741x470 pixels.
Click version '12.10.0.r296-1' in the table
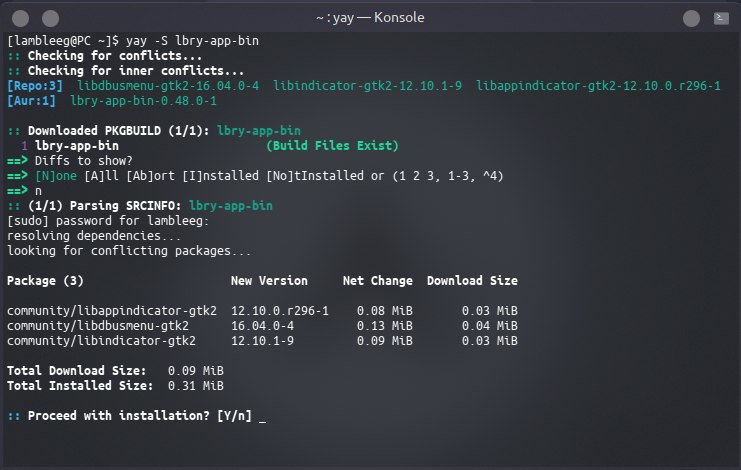[279, 311]
